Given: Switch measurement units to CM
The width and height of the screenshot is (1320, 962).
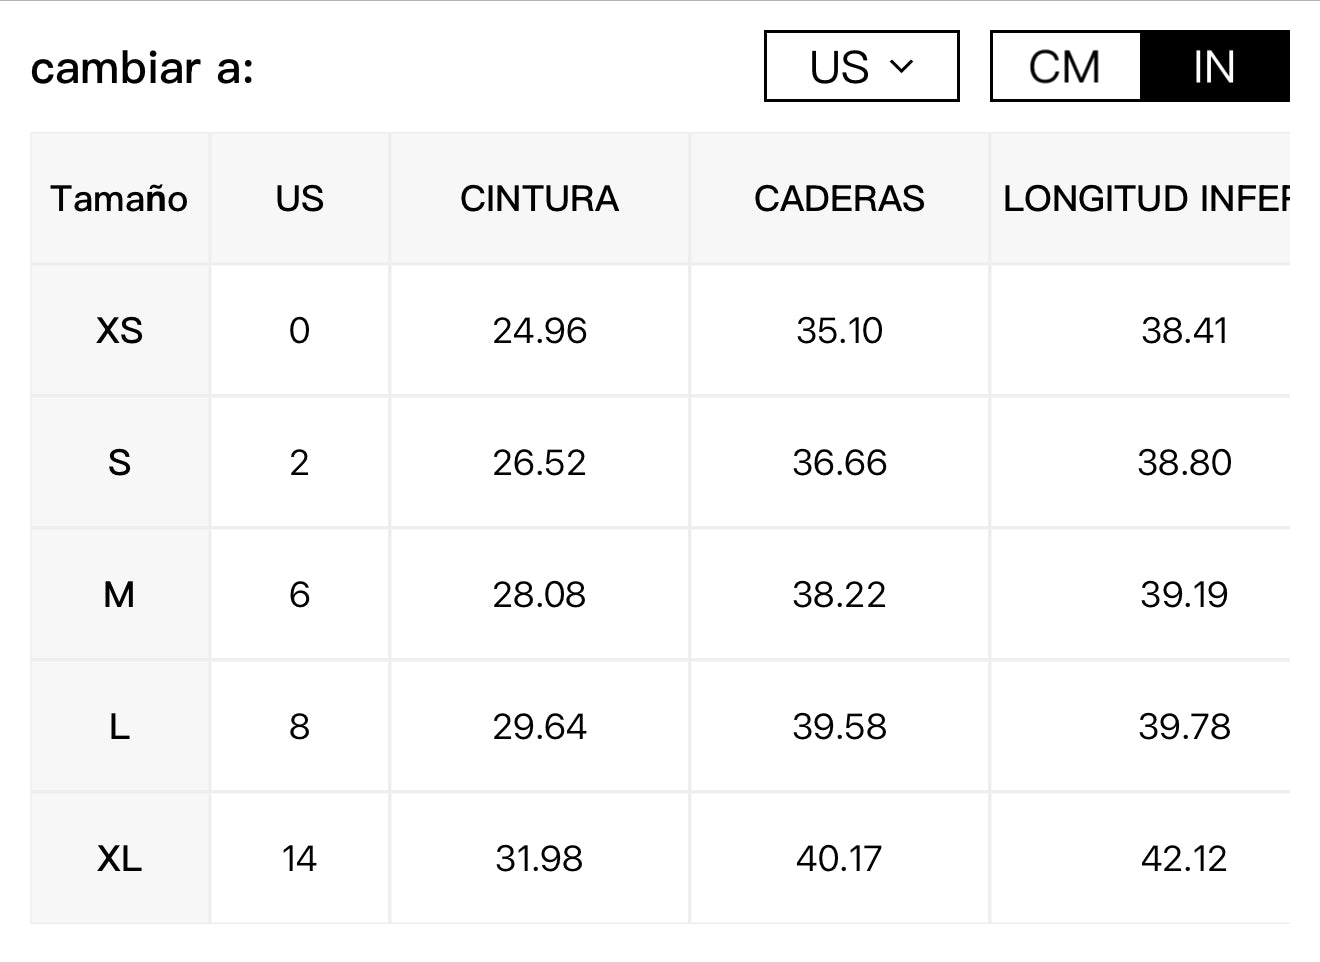Looking at the screenshot, I should point(1065,67).
